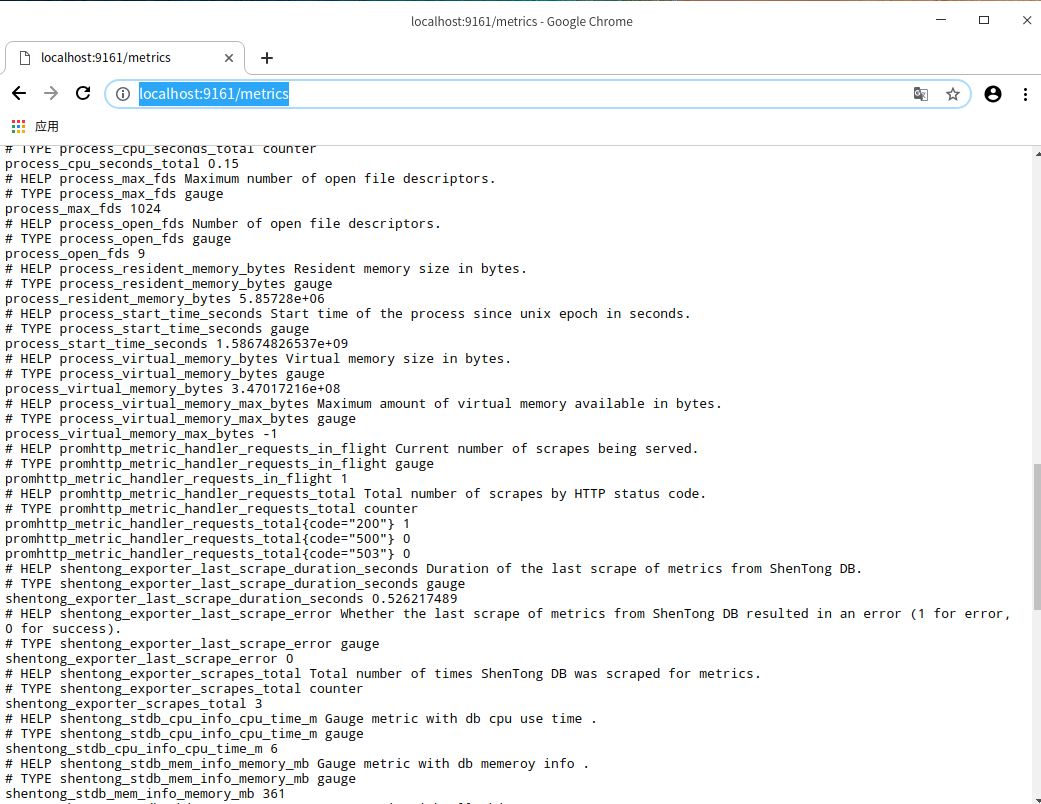View site information icon in address bar
Viewport: 1041px width, 804px height.
point(123,94)
